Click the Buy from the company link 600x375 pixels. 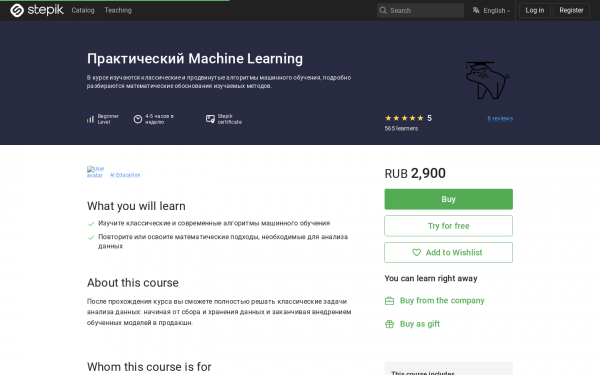(x=442, y=301)
